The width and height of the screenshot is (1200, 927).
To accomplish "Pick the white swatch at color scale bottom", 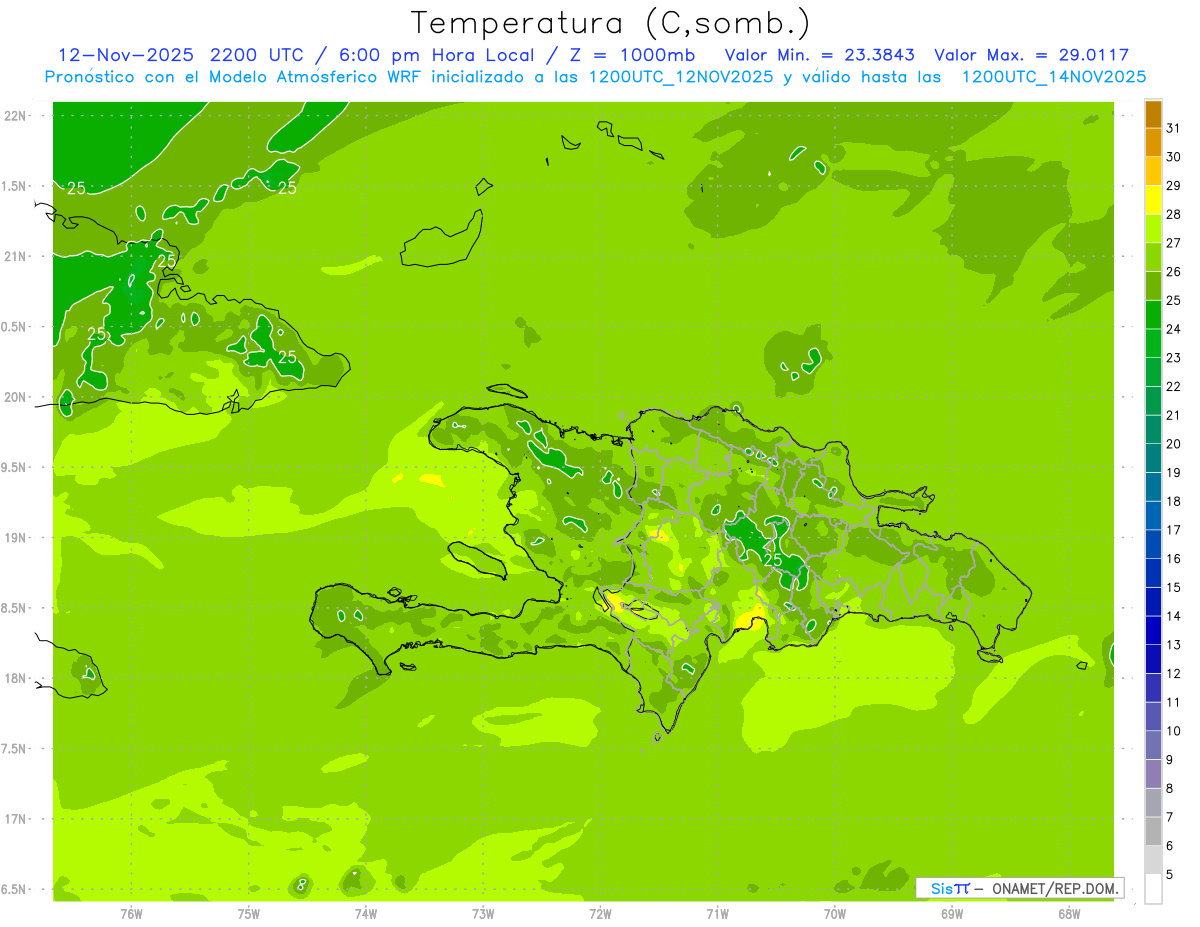I will (1153, 889).
